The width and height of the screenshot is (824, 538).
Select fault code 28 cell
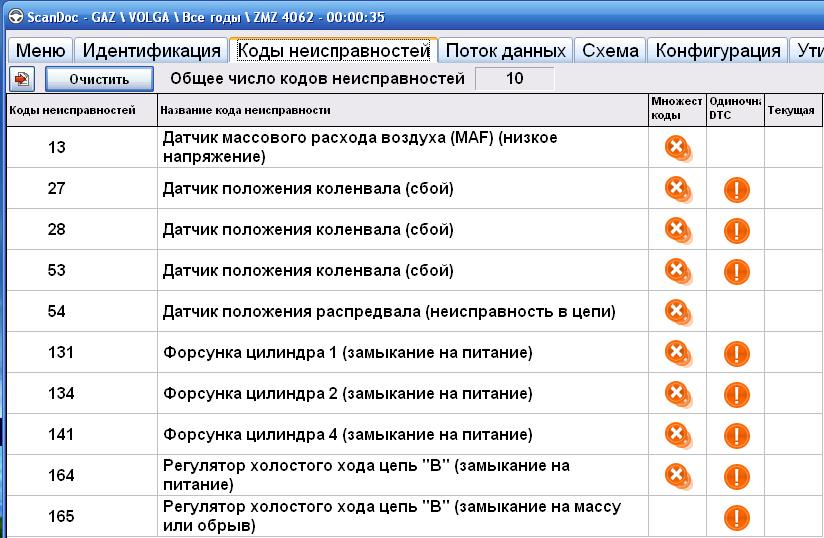[x=82, y=230]
